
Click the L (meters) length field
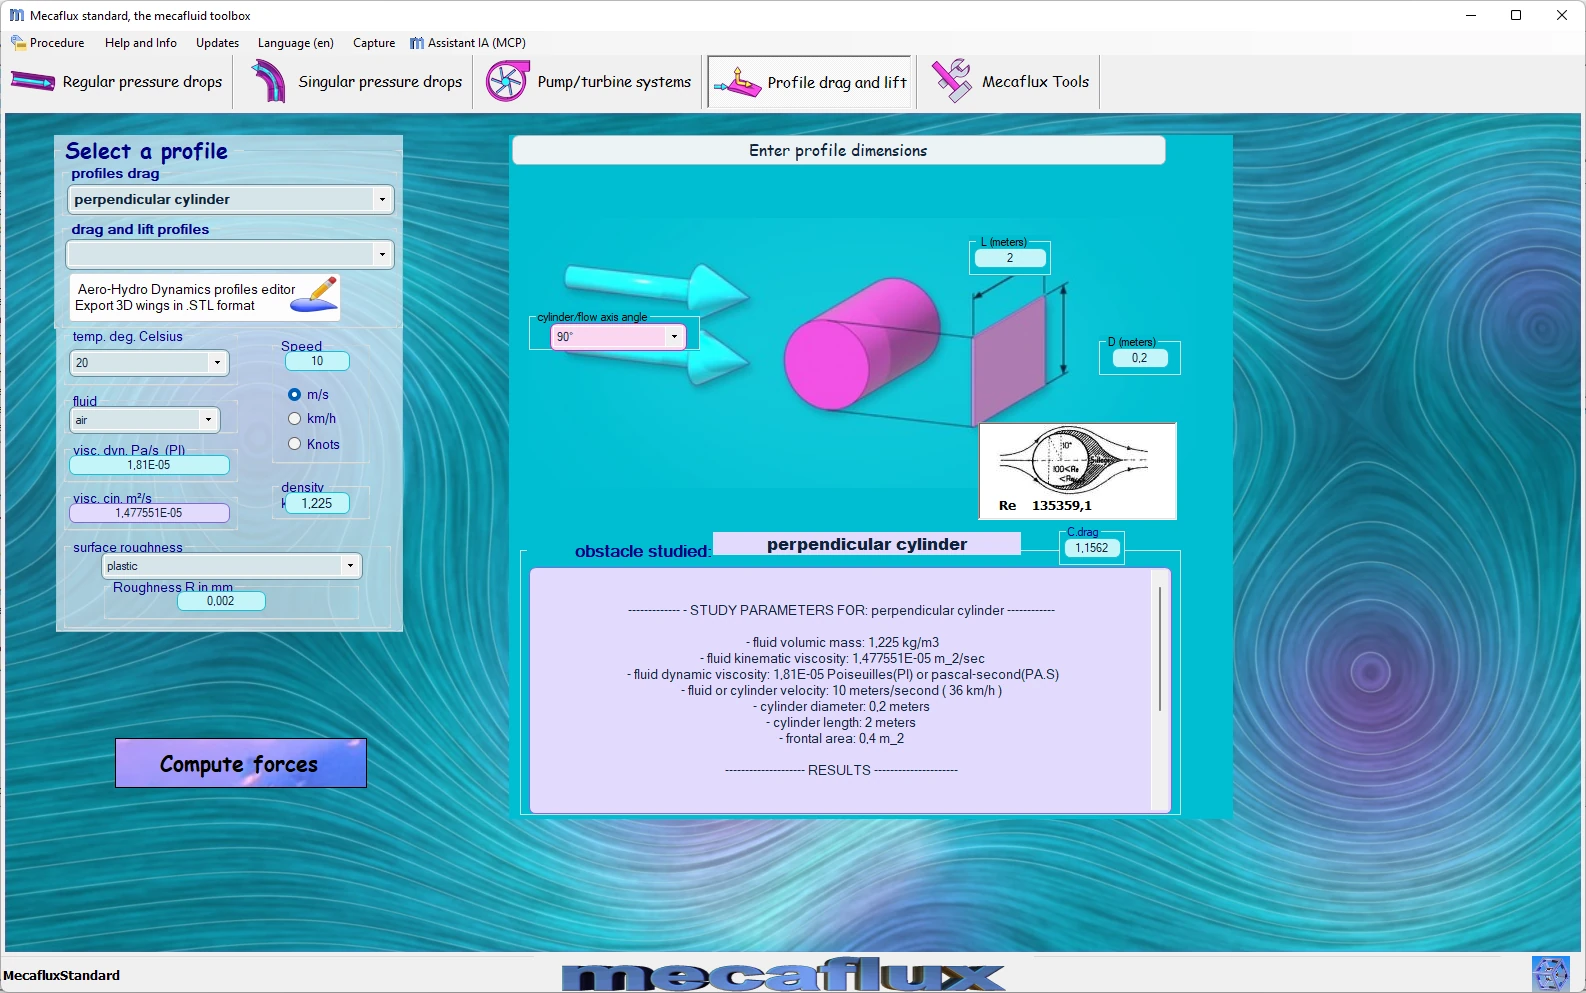pos(1010,258)
